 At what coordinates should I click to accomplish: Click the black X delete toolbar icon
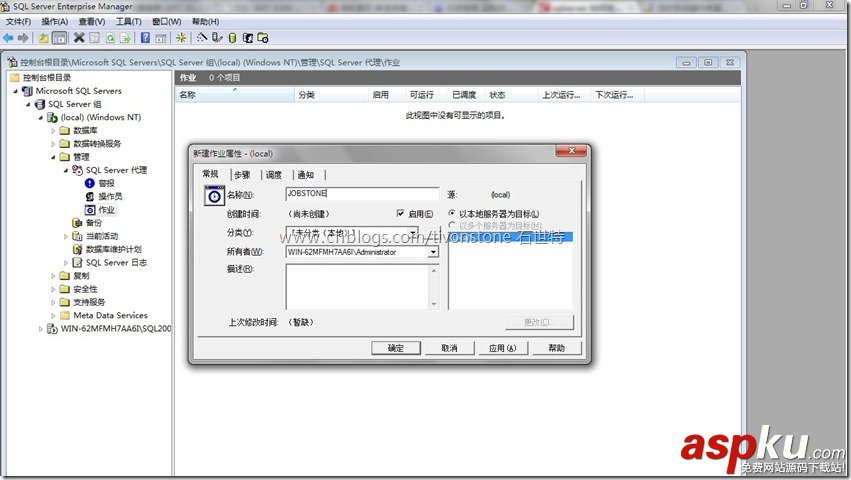(x=79, y=37)
